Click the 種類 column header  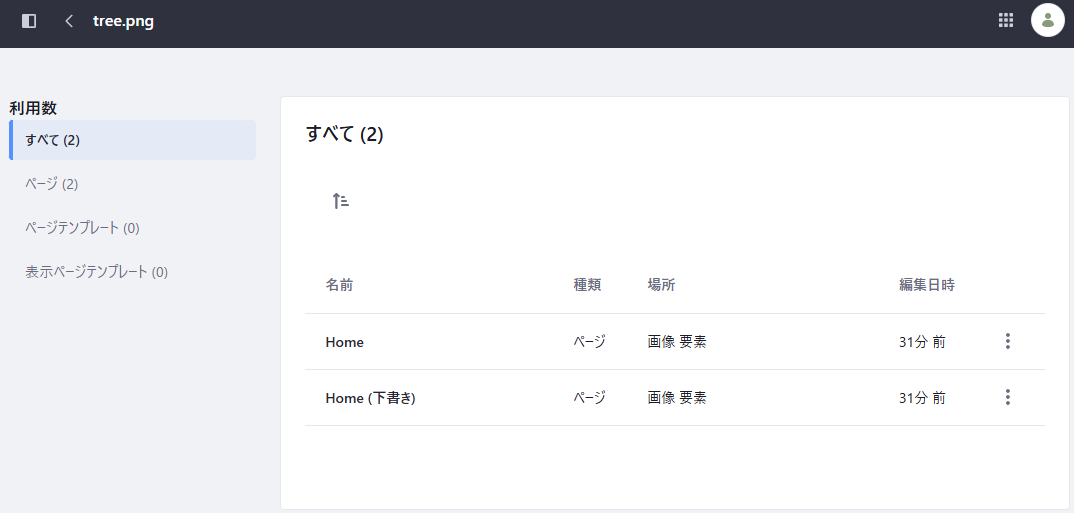click(587, 285)
